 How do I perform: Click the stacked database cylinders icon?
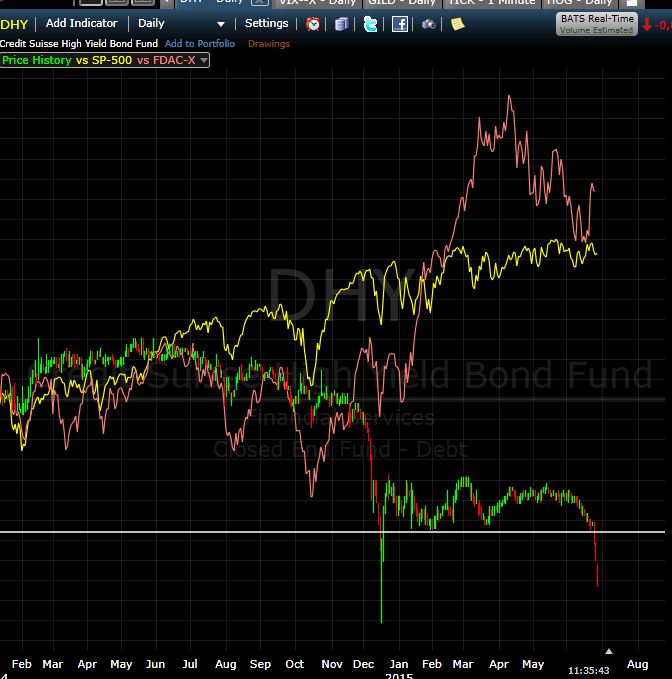pyautogui.click(x=341, y=24)
